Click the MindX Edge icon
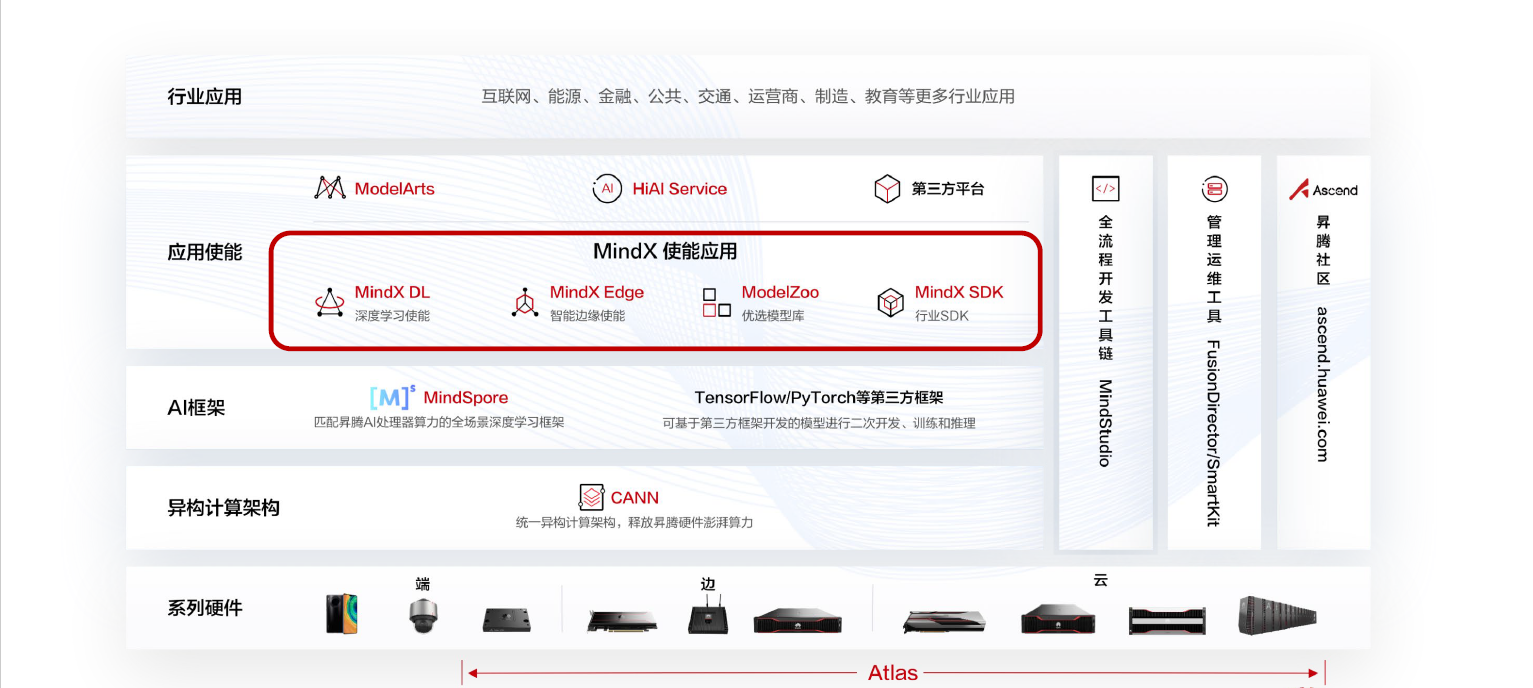 coord(525,303)
